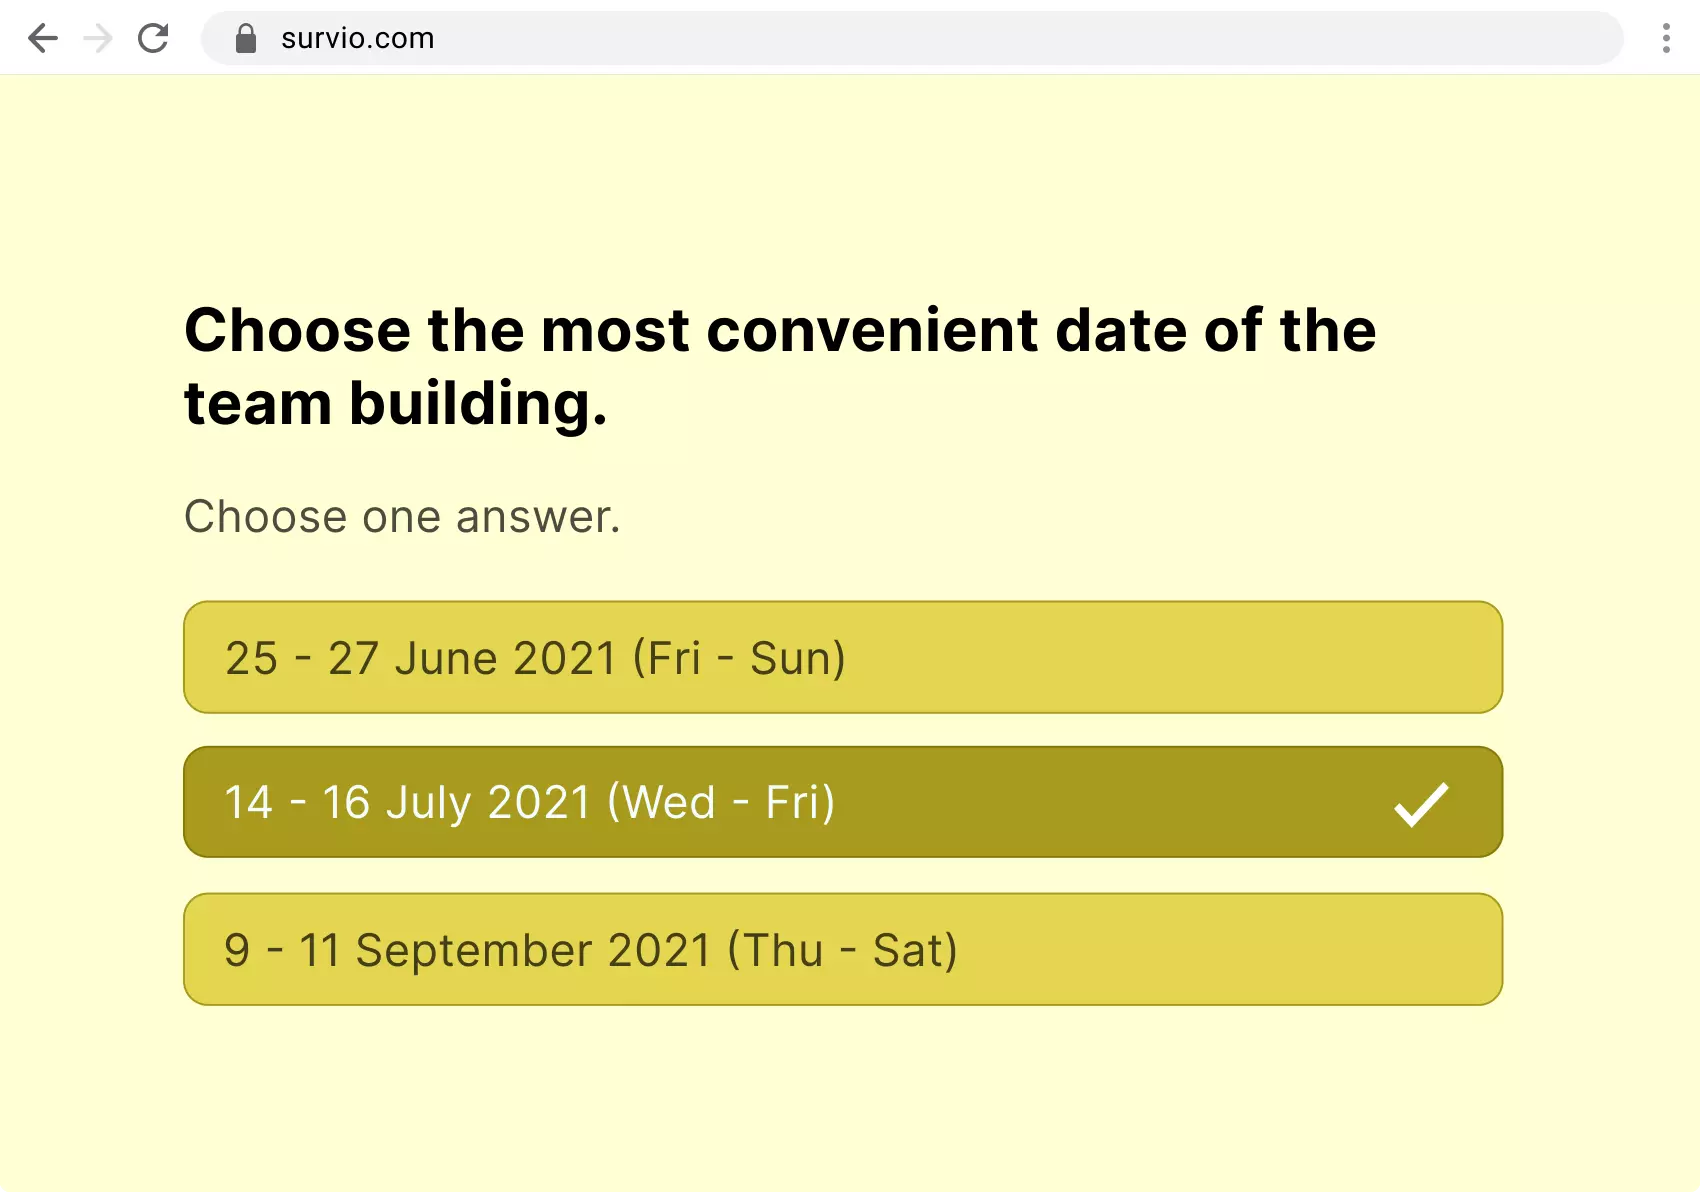Image resolution: width=1700 pixels, height=1192 pixels.
Task: Click the refresh page icon
Action: pos(154,38)
